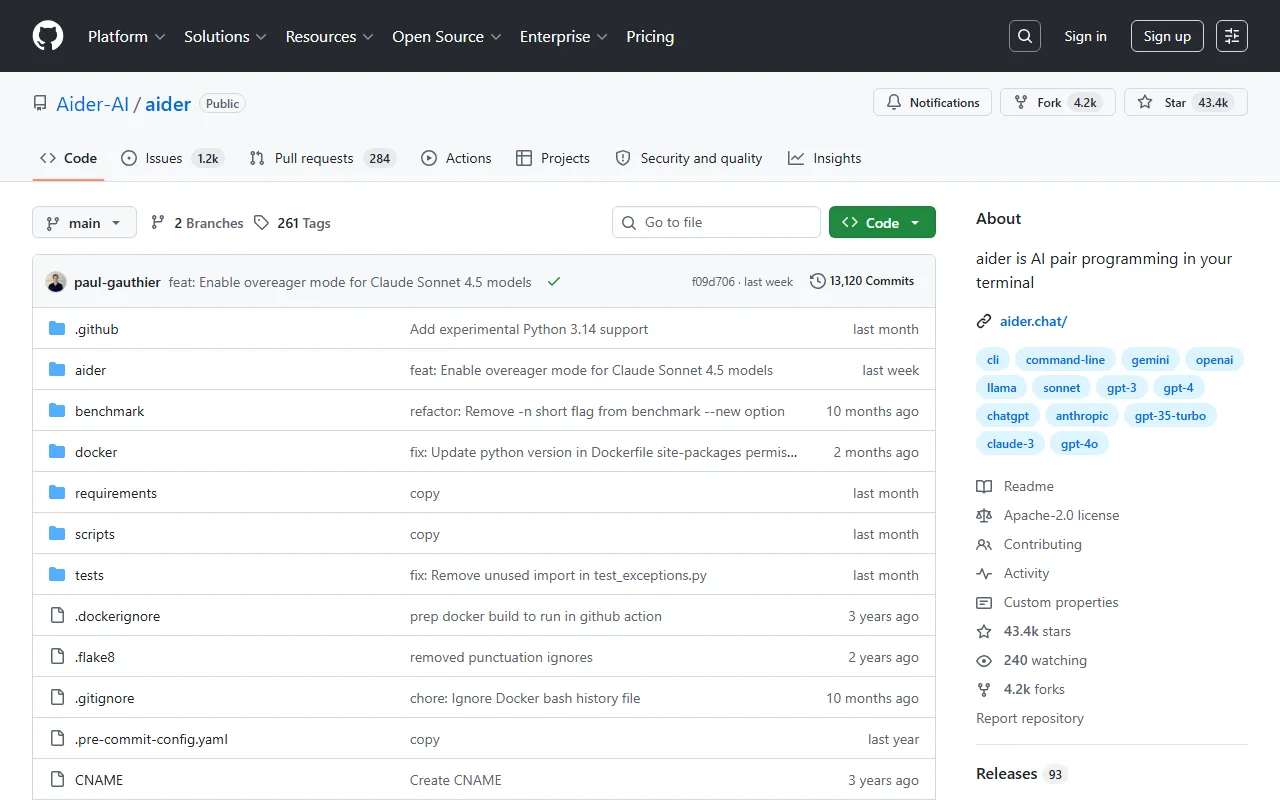Viewport: 1280px width, 800px height.
Task: Open the .github folder
Action: pos(96,329)
